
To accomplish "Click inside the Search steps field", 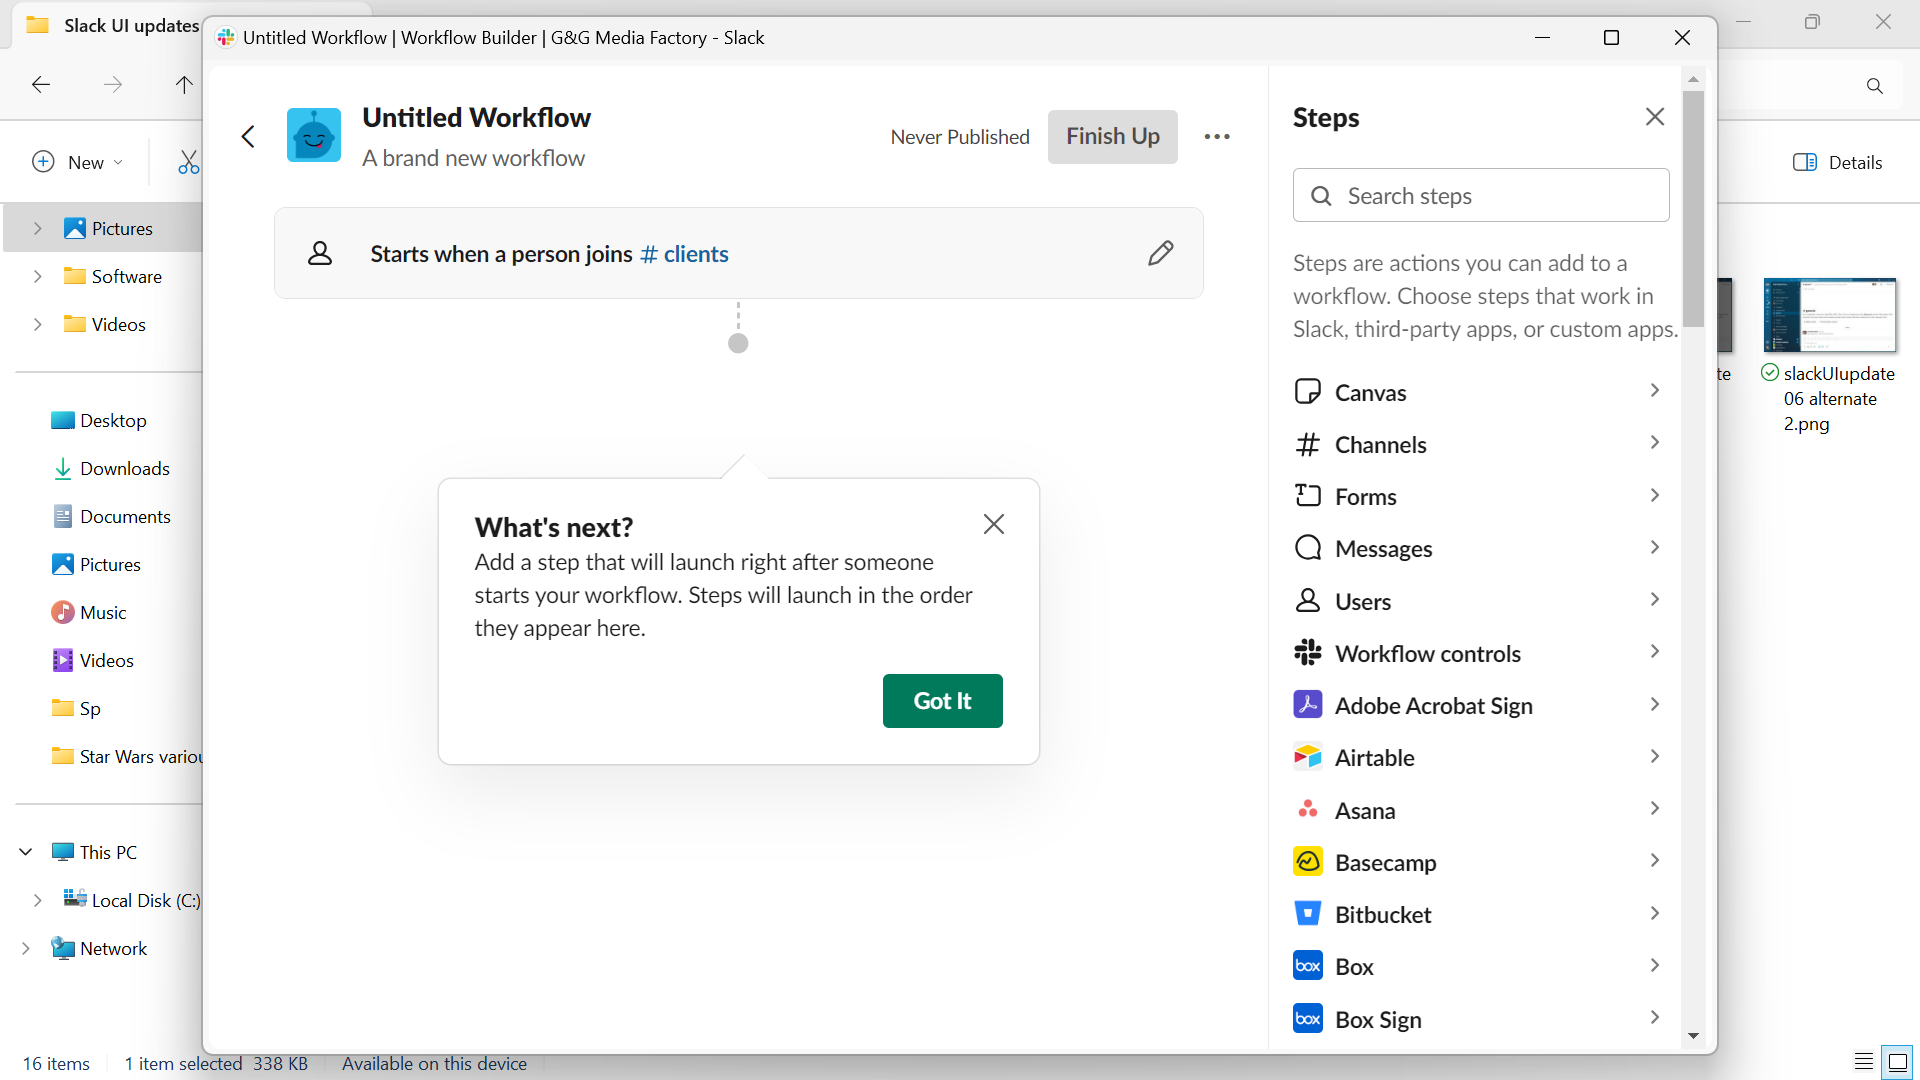I will click(1480, 195).
